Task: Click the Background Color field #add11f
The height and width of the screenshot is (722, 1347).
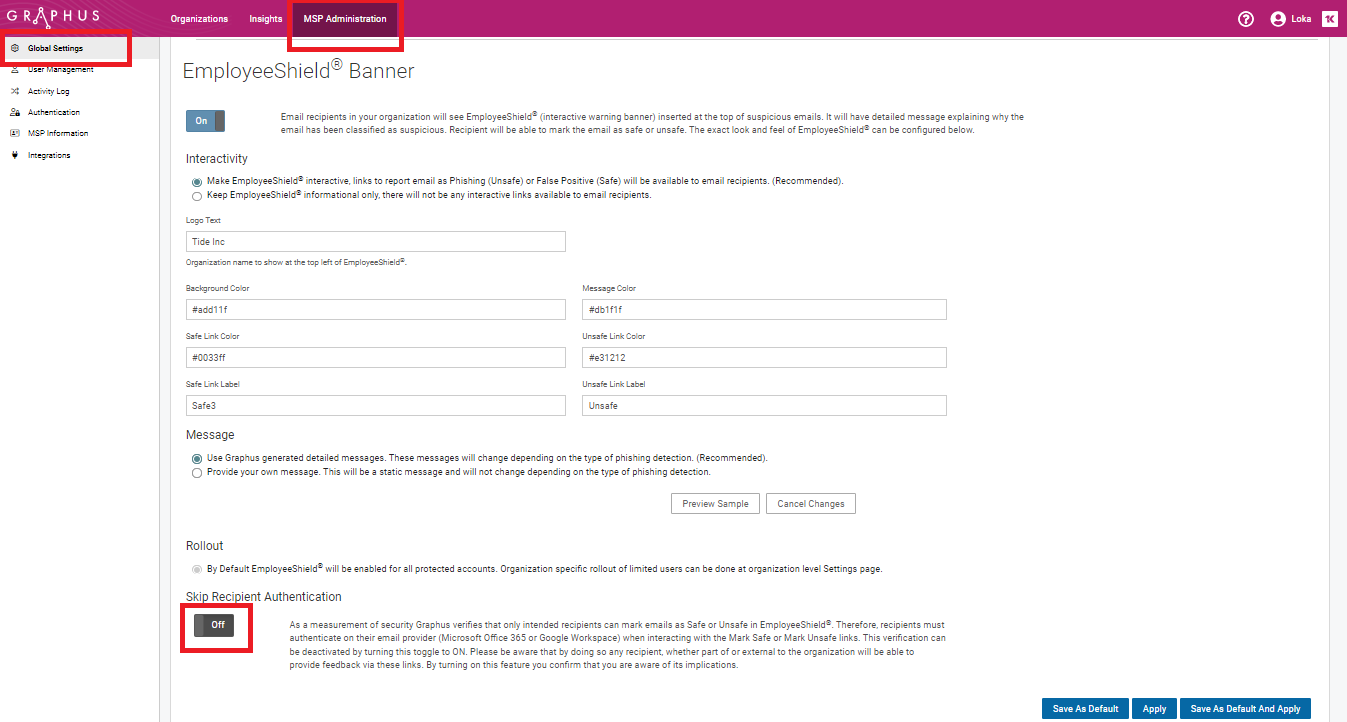Action: (376, 309)
